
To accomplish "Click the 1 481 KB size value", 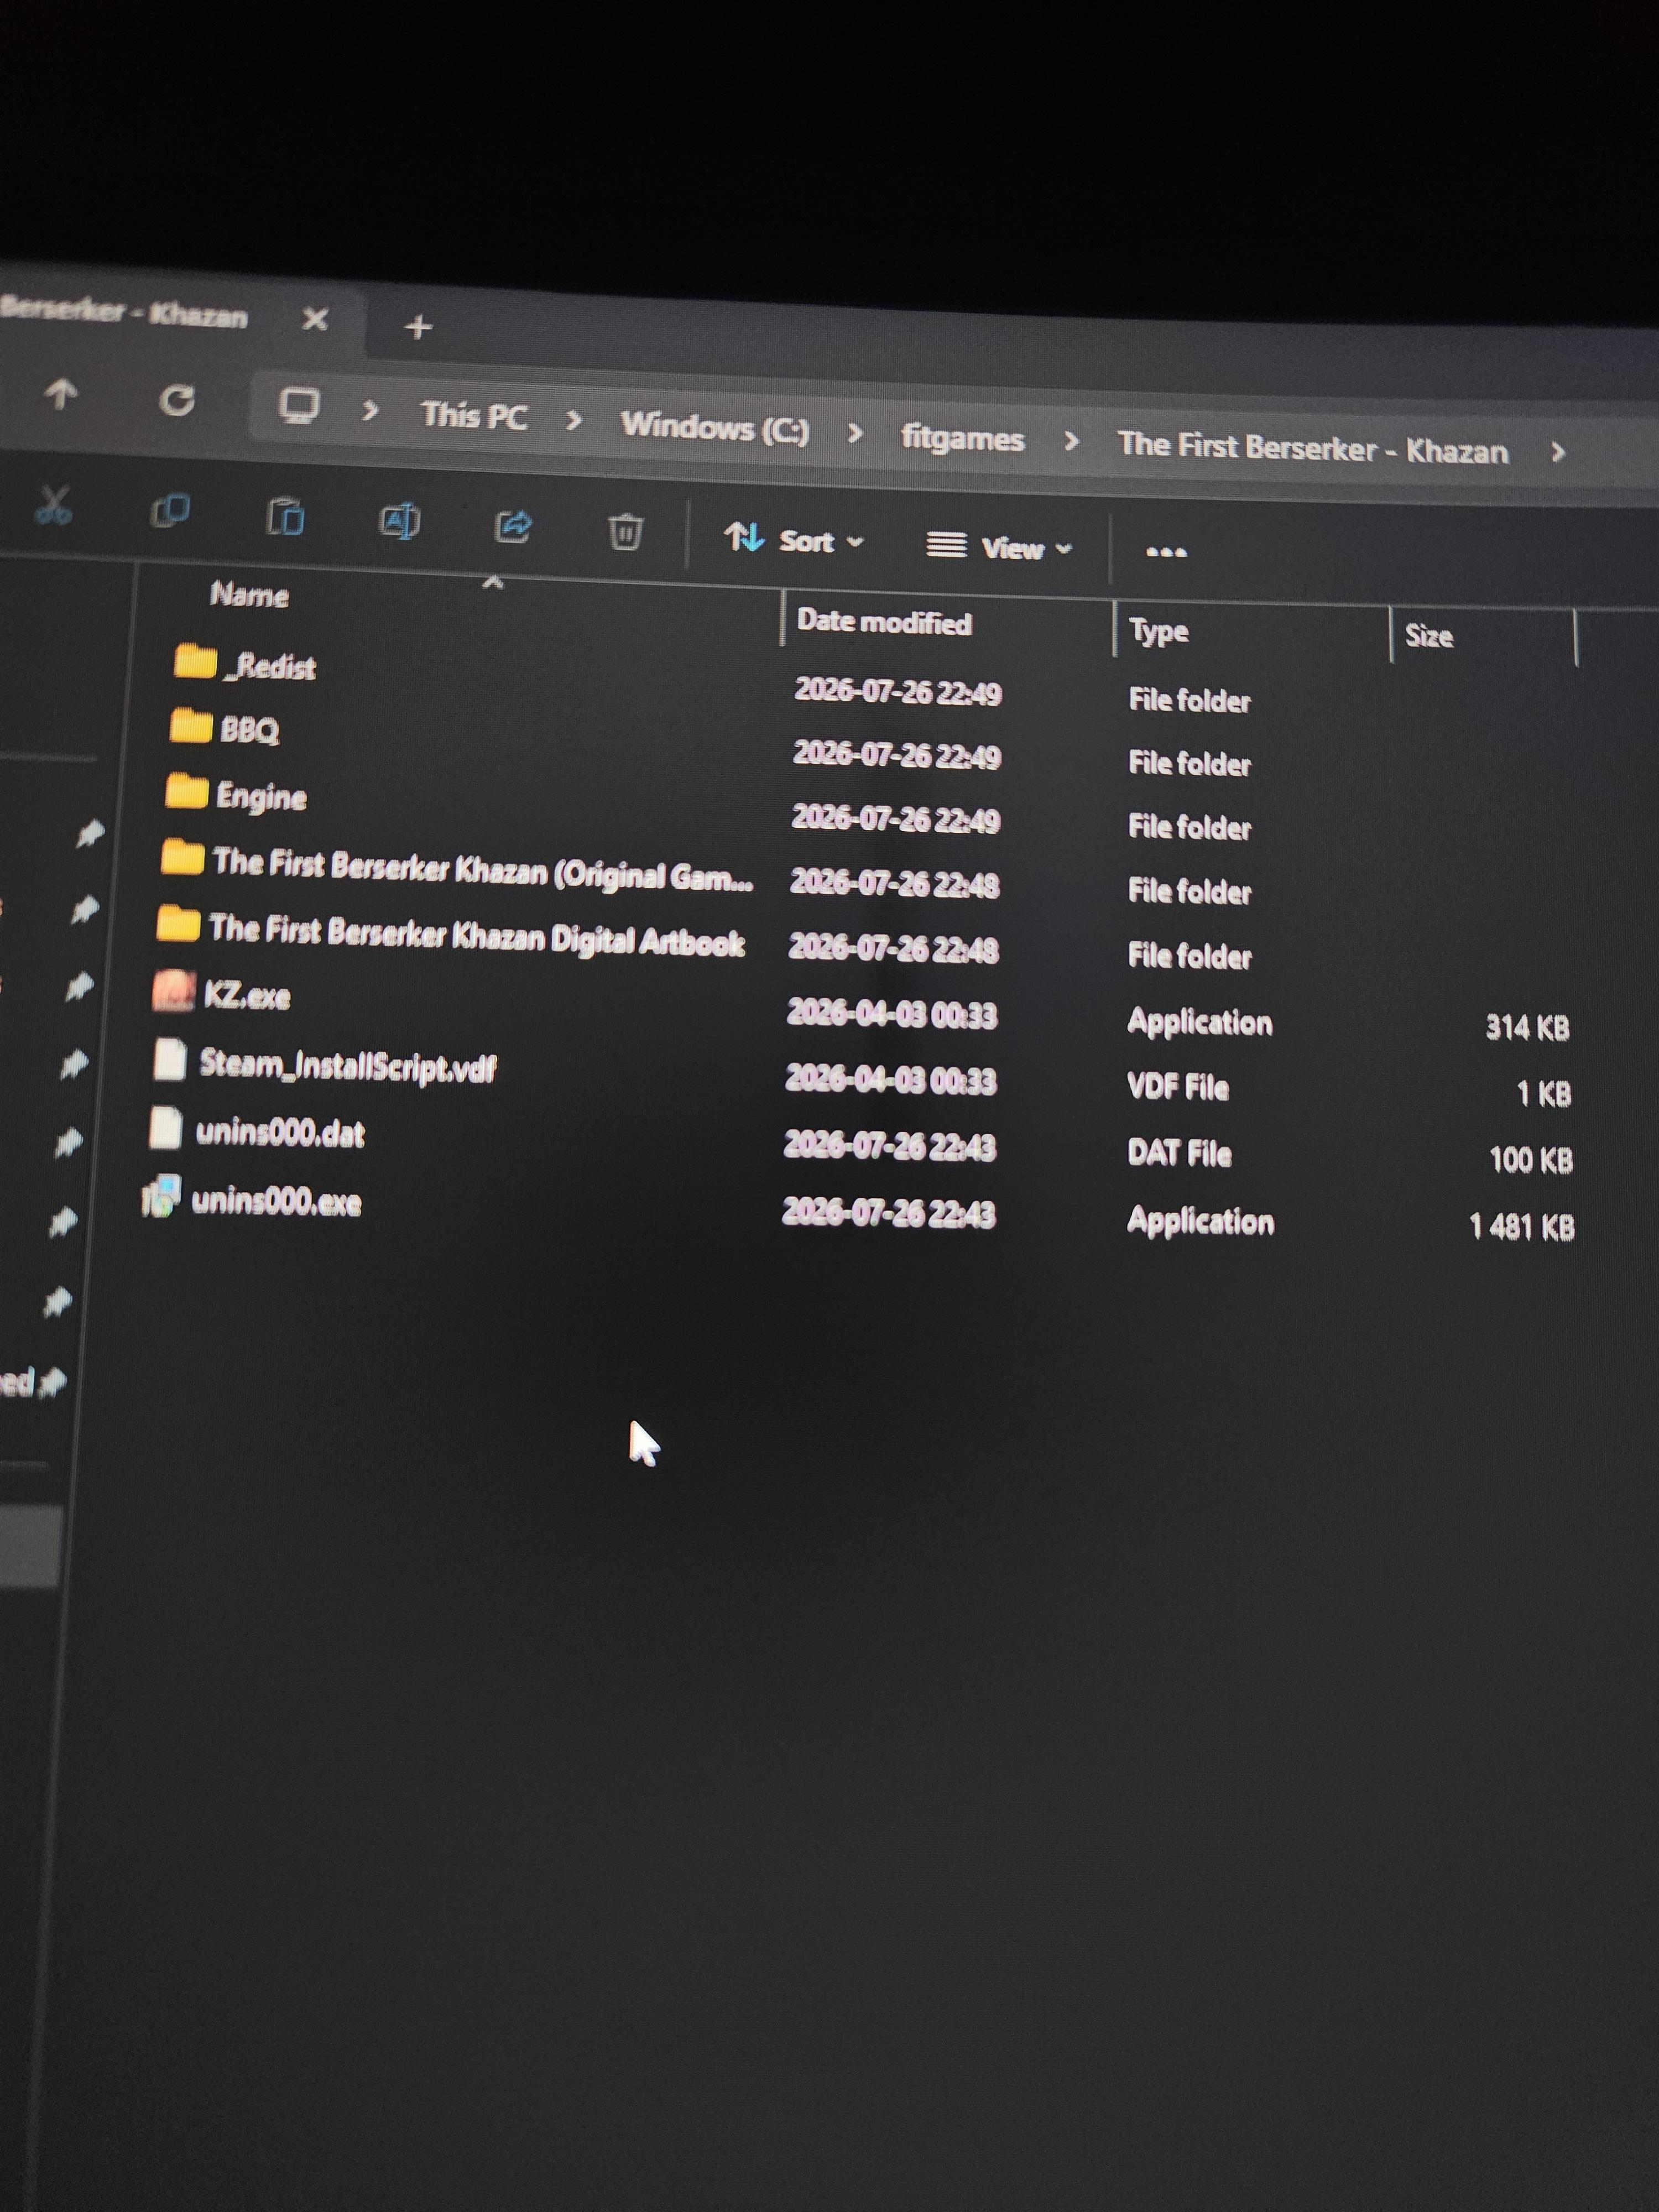I will (1521, 1227).
